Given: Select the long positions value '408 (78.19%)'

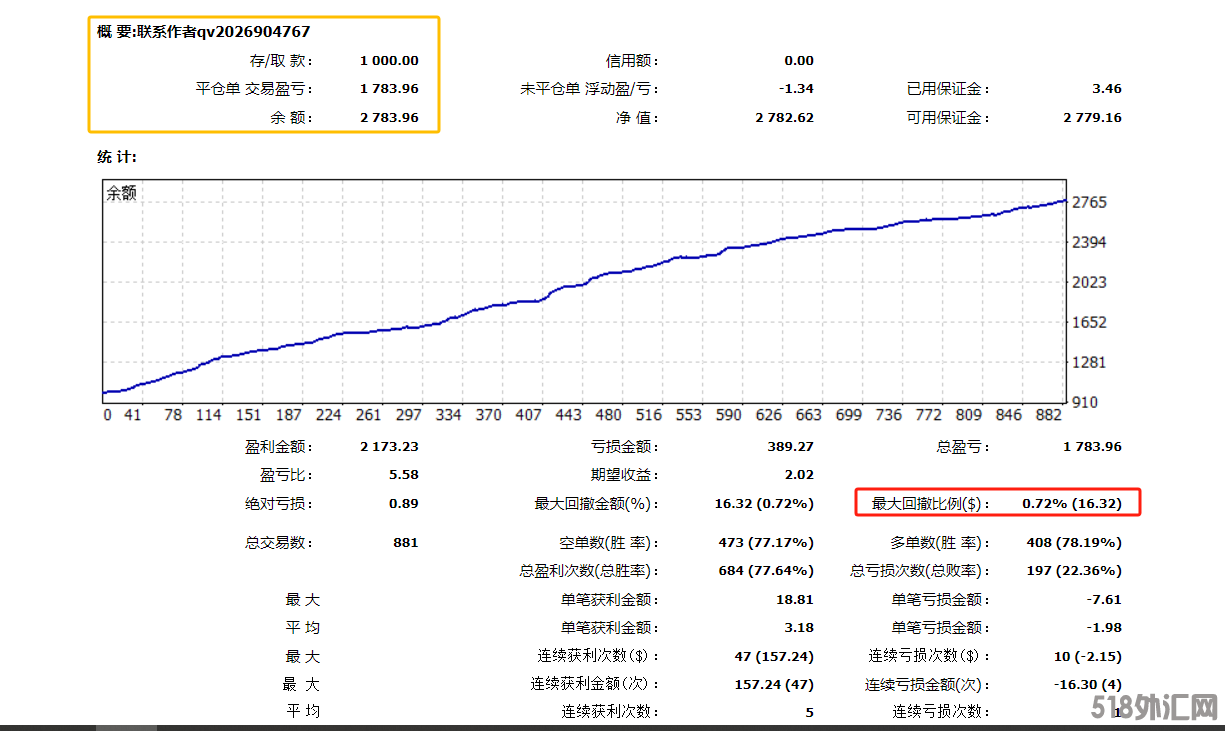Looking at the screenshot, I should click(1074, 543).
